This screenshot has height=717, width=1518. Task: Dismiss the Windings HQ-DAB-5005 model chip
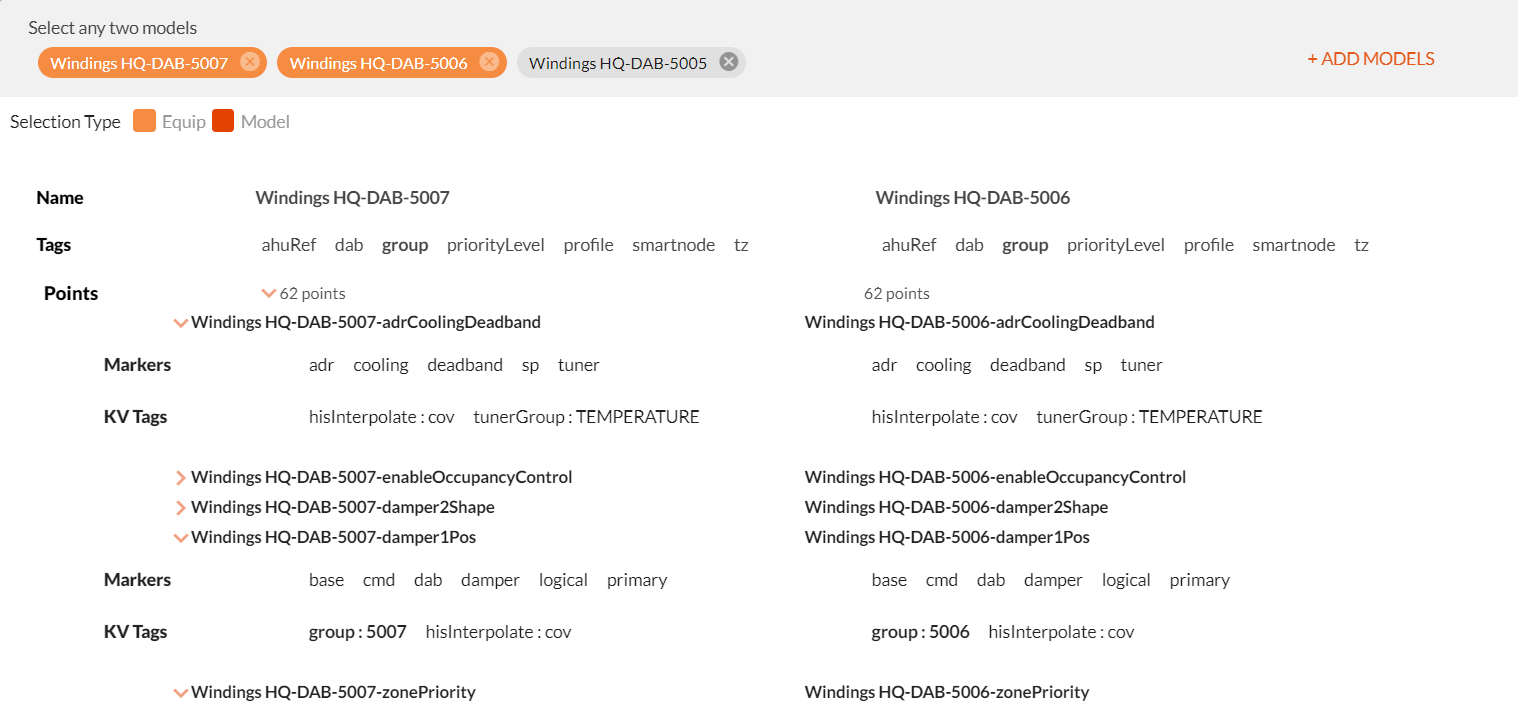728,62
